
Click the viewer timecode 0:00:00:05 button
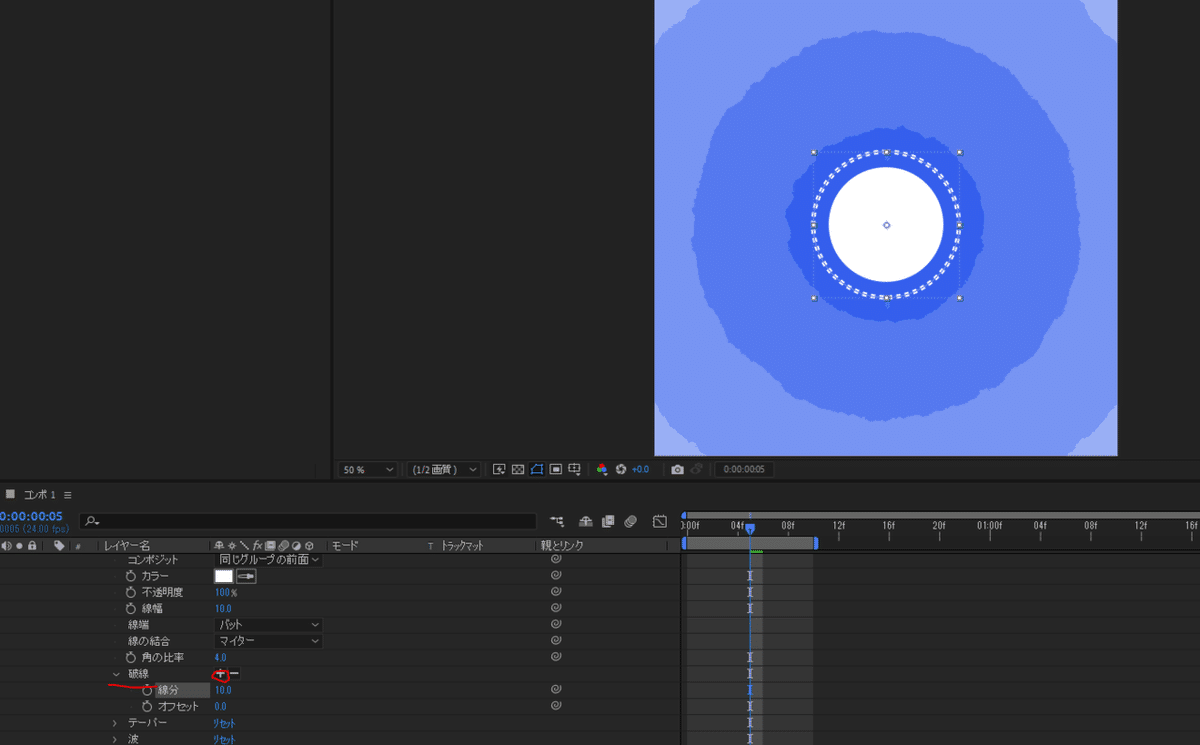tap(745, 469)
